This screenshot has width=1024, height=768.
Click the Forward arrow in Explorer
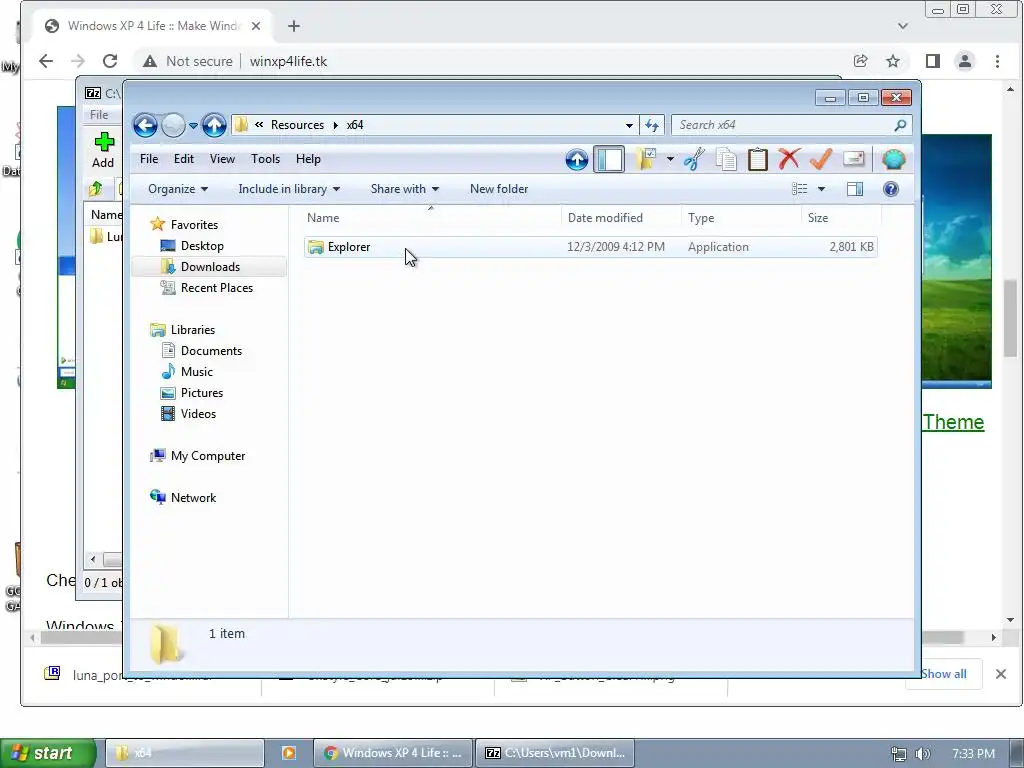coord(173,125)
